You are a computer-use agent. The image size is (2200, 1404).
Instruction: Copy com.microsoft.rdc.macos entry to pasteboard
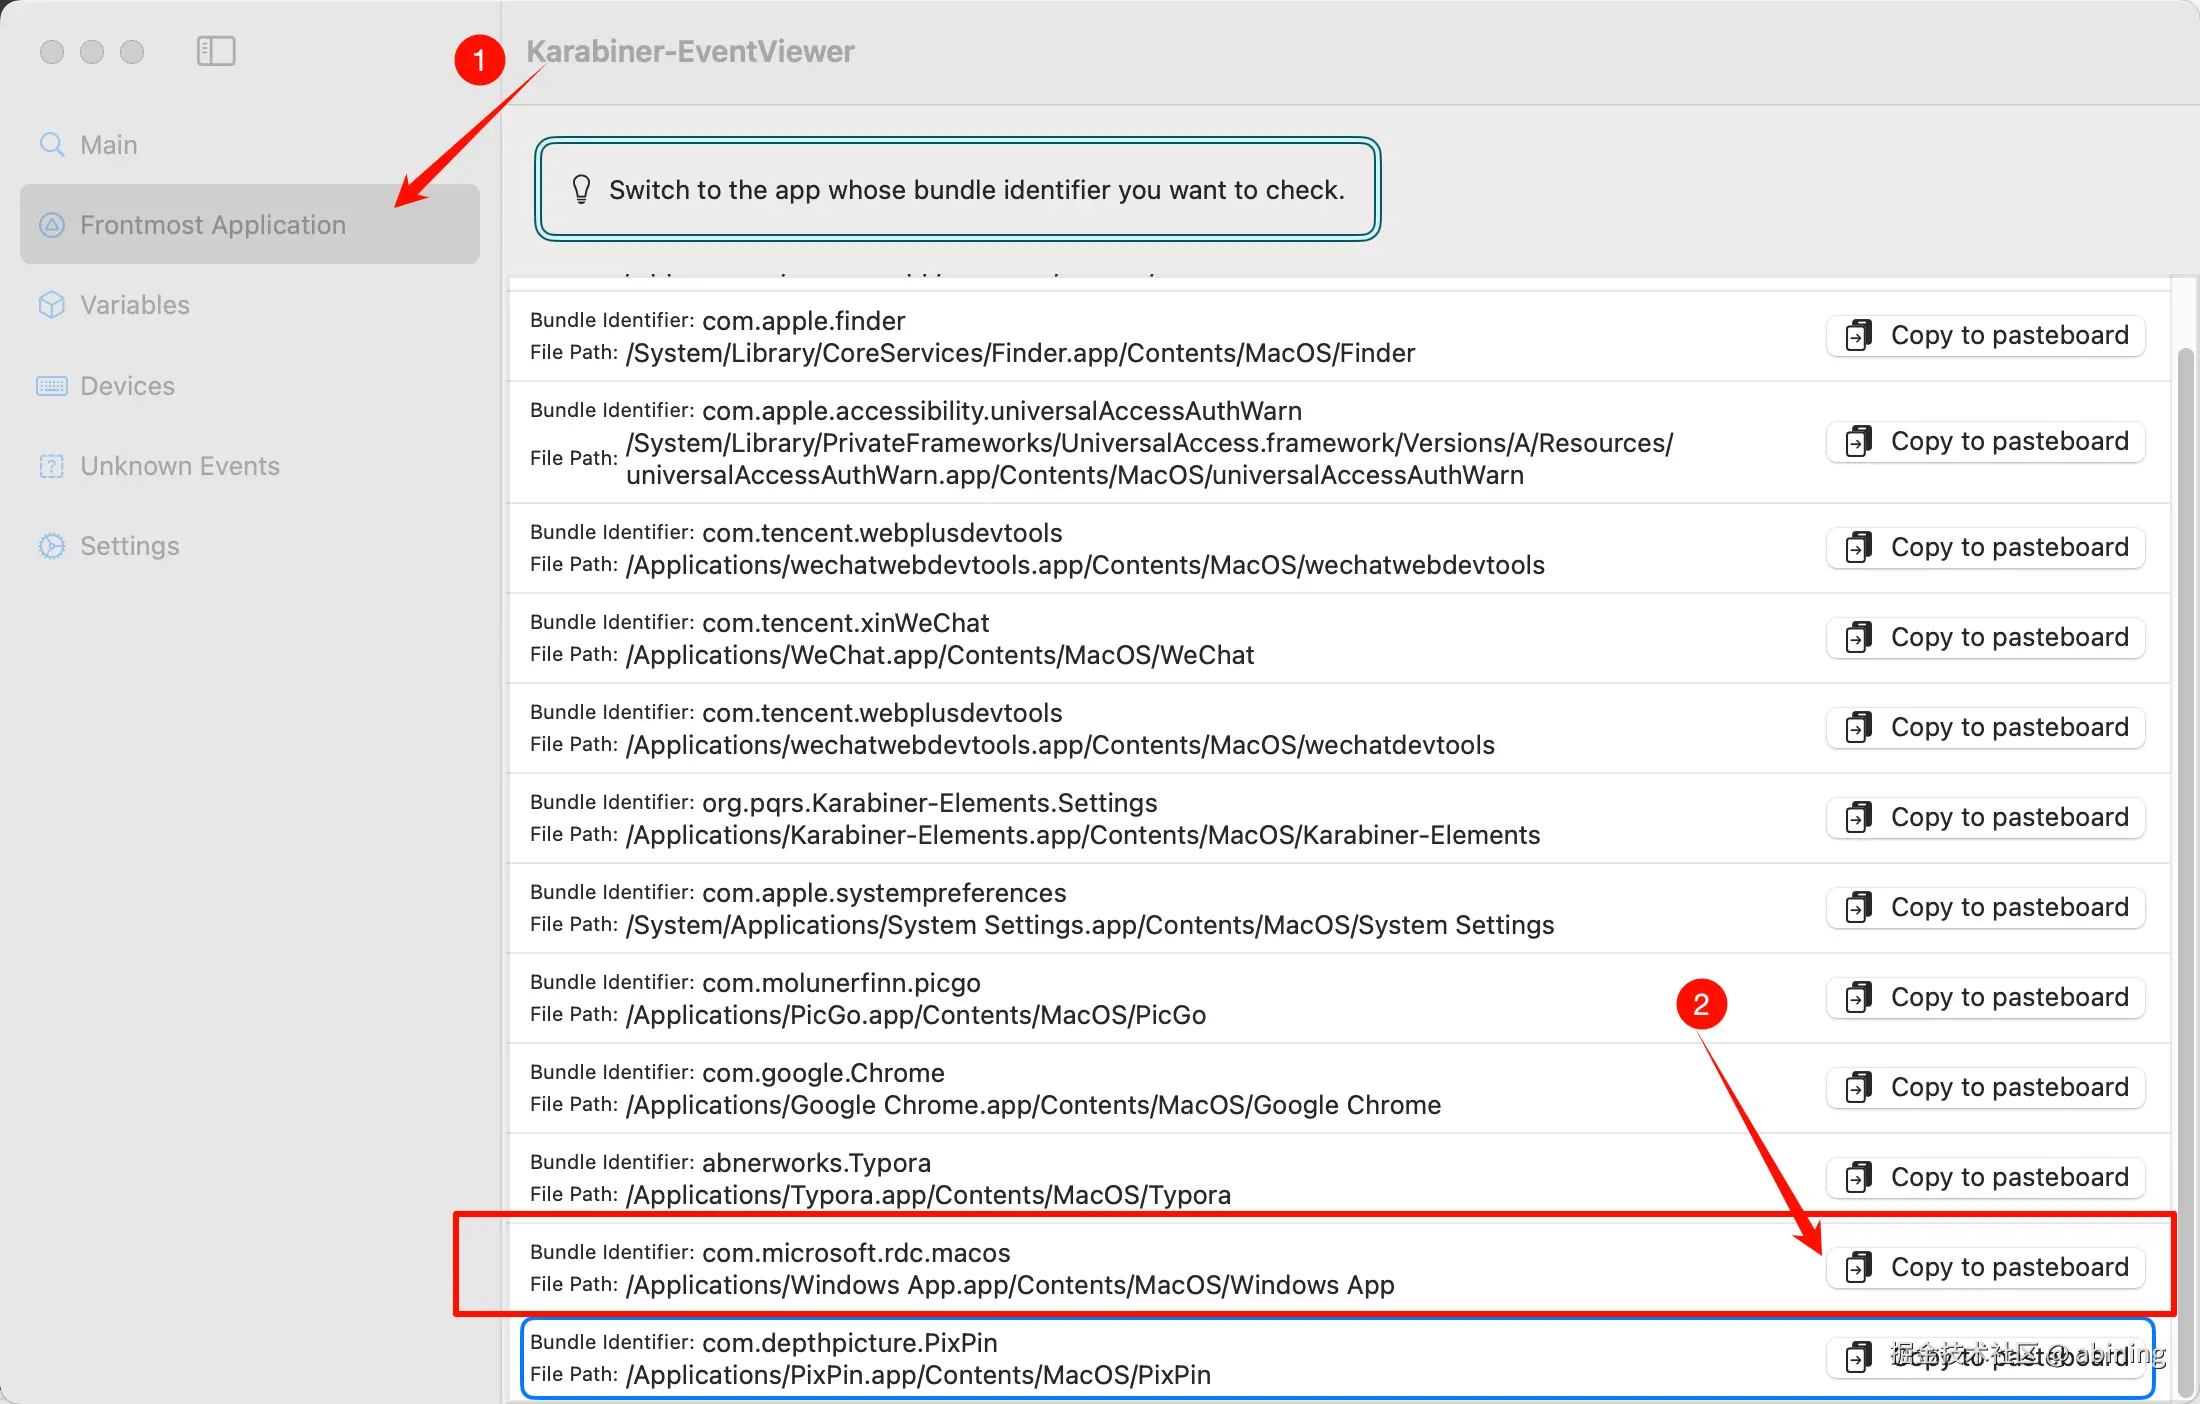1986,1267
